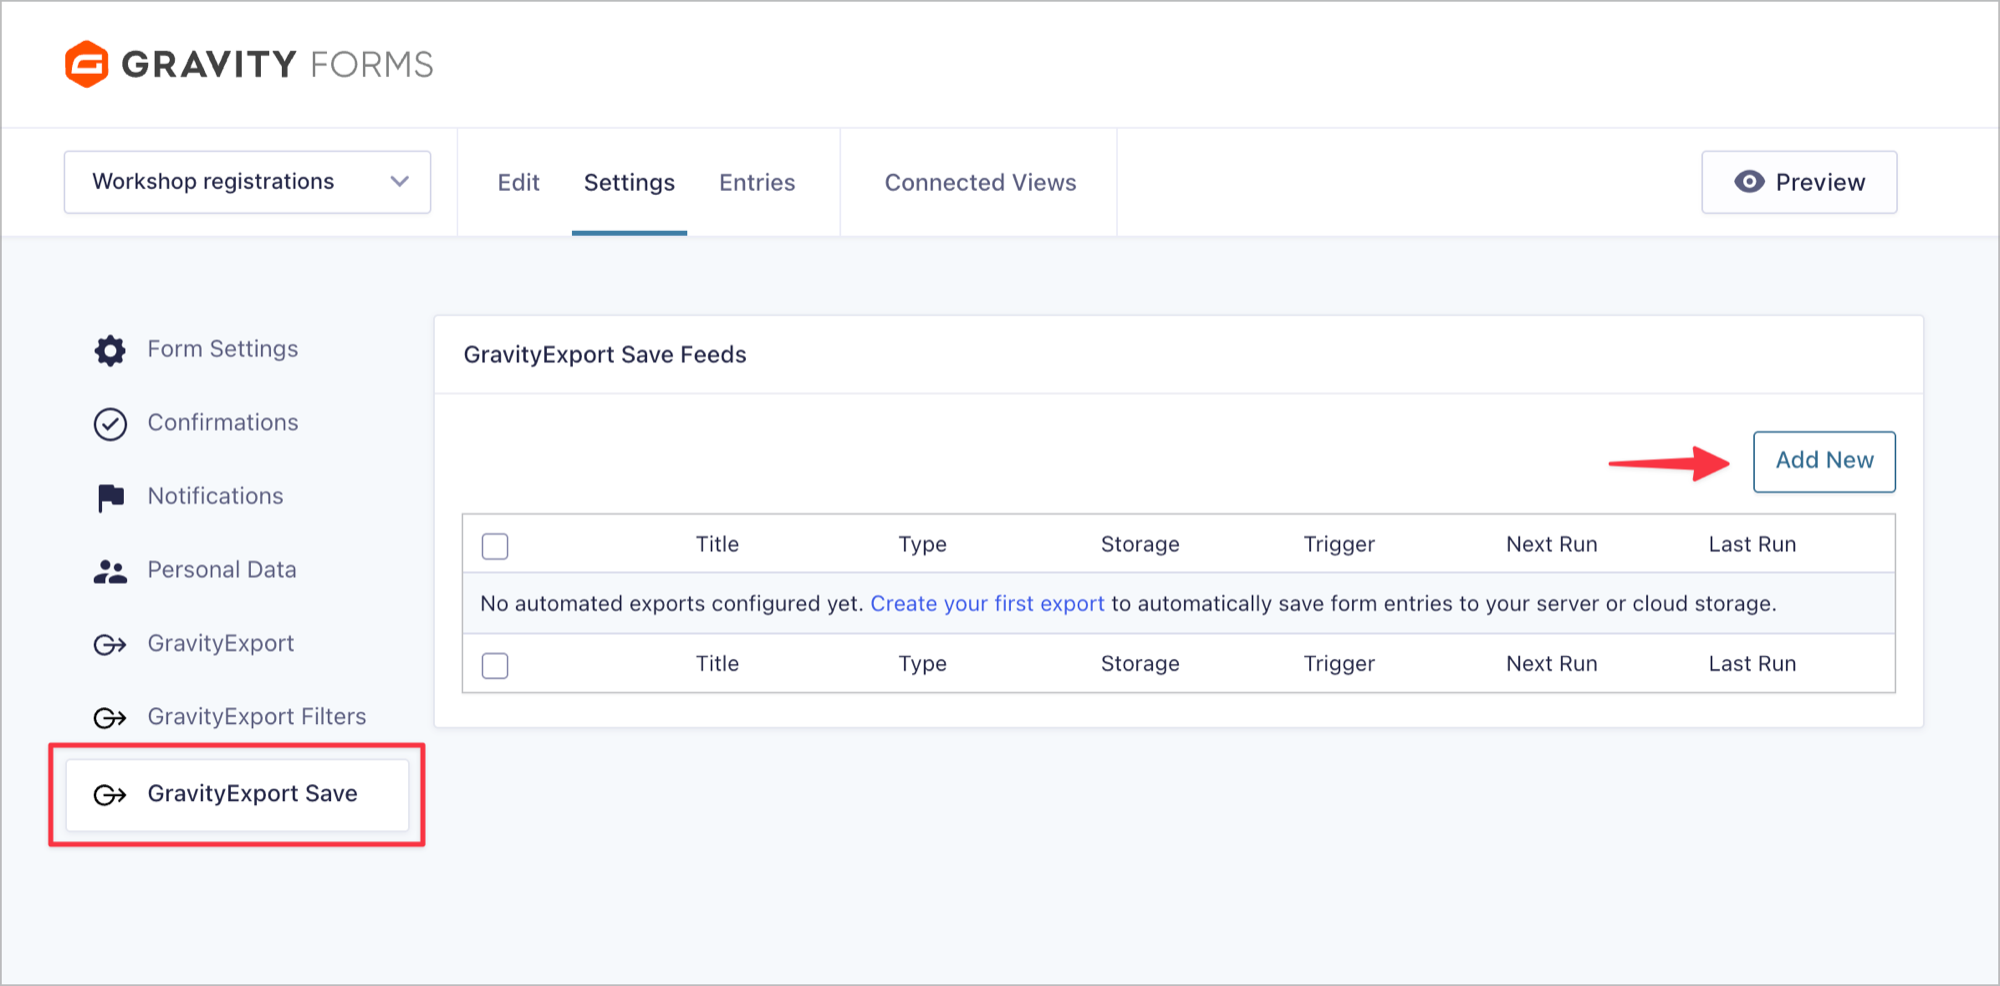Open Personal Data settings

pos(222,569)
